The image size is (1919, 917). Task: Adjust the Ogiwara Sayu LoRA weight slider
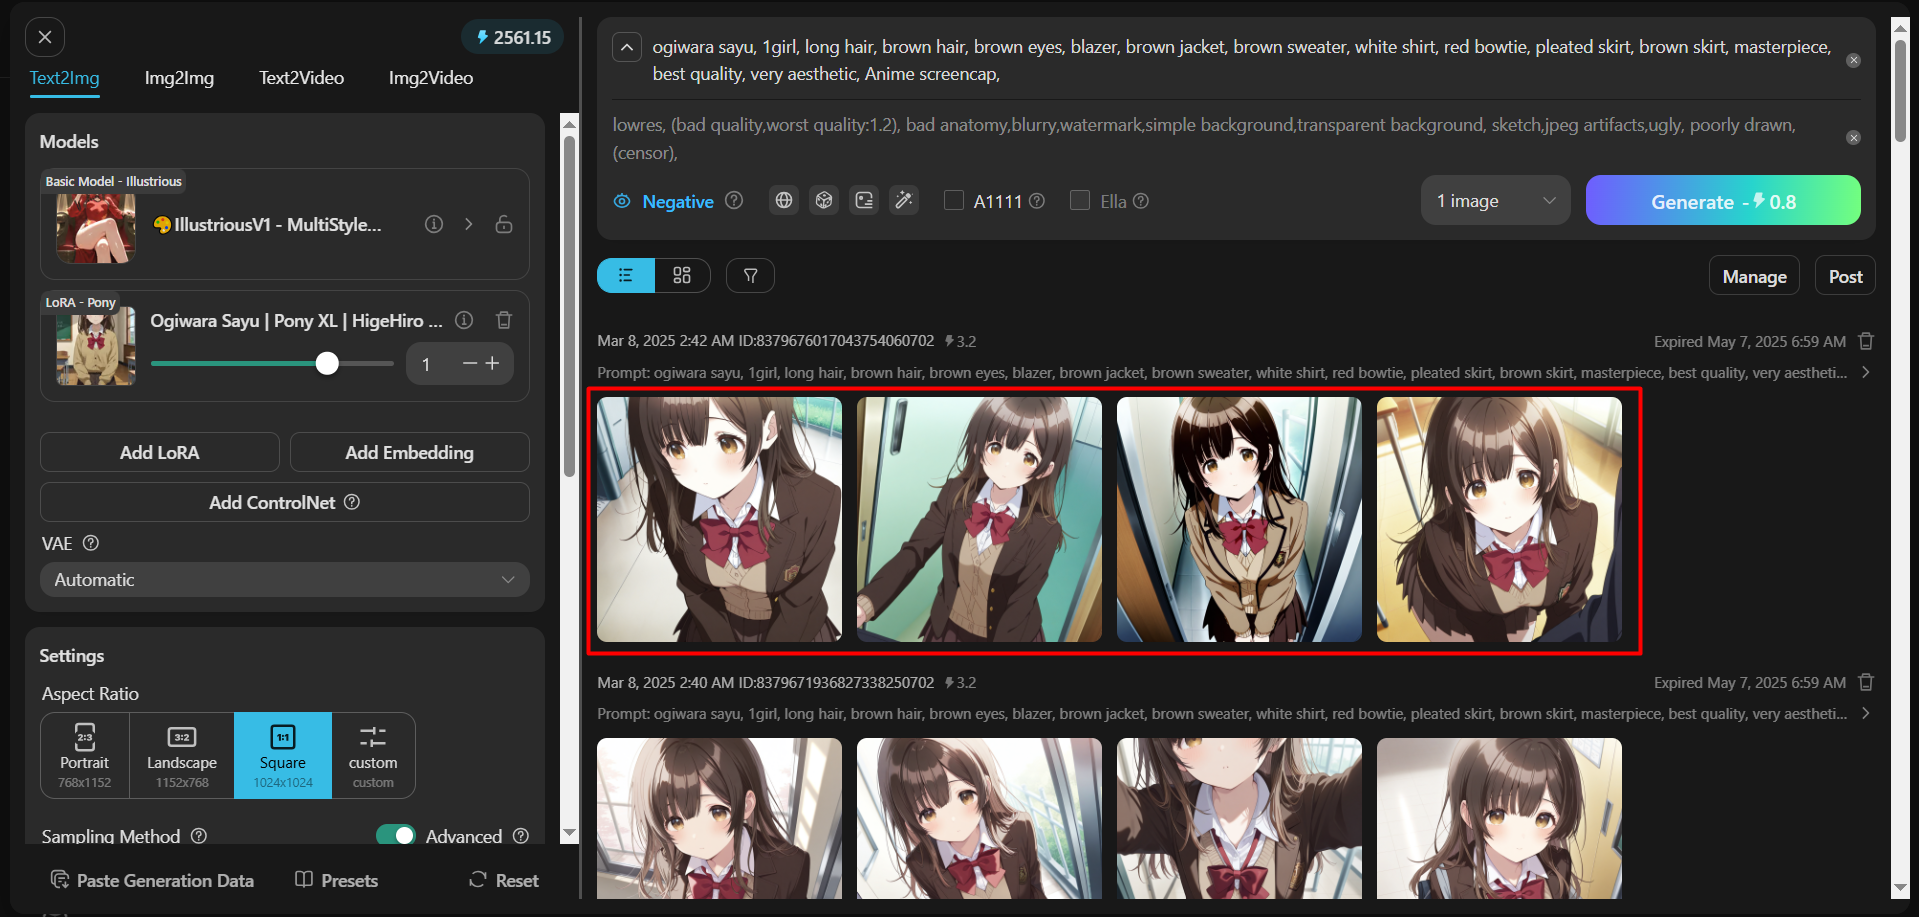point(272,364)
